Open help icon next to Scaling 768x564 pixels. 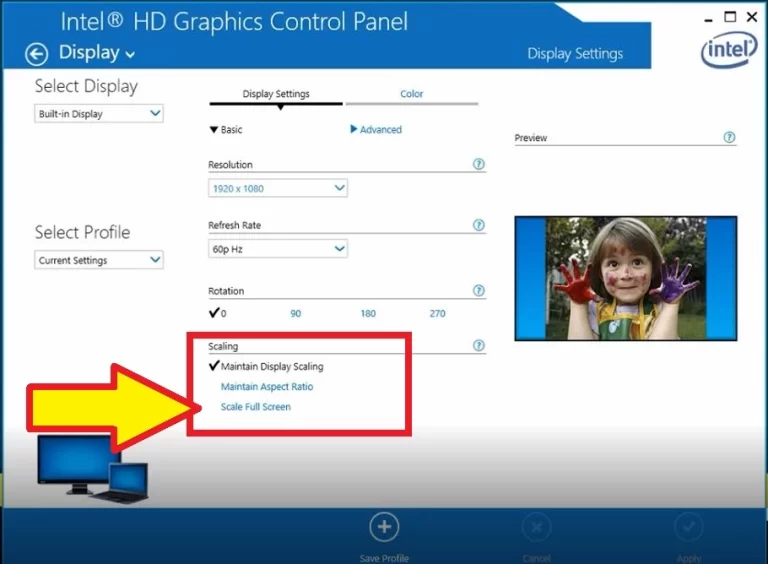tap(478, 346)
